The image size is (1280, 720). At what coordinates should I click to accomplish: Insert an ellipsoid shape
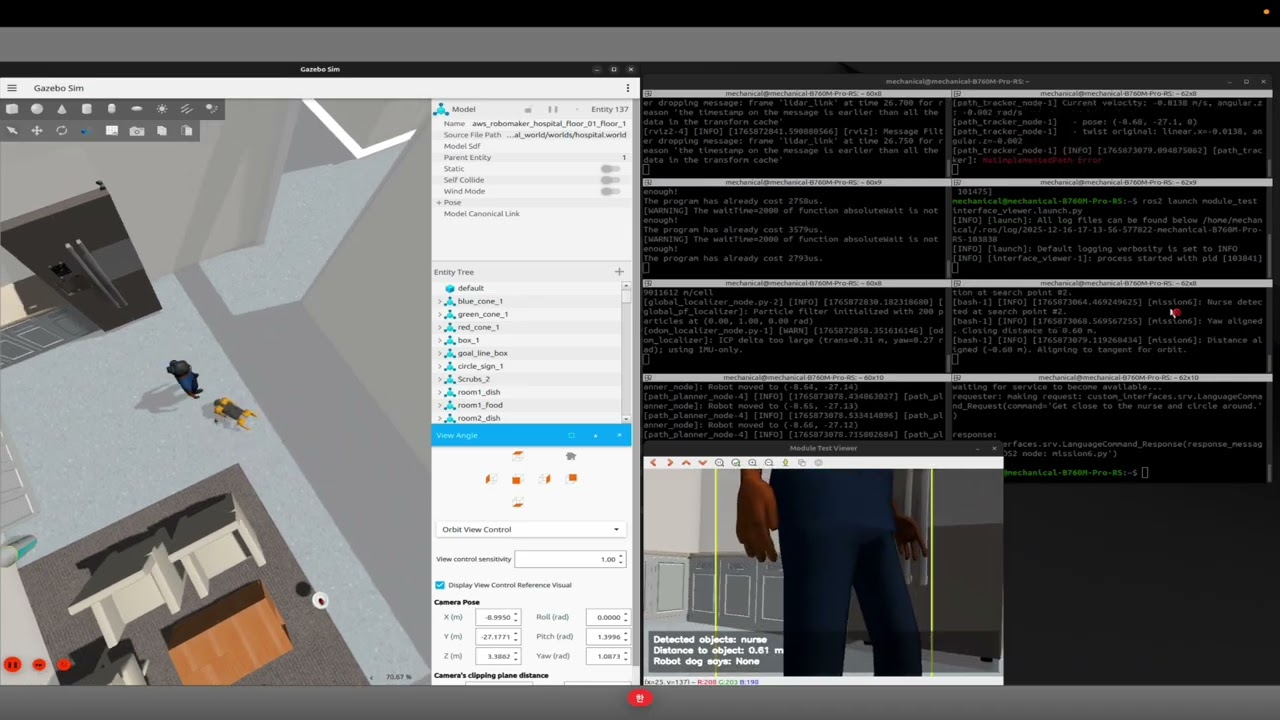click(137, 108)
